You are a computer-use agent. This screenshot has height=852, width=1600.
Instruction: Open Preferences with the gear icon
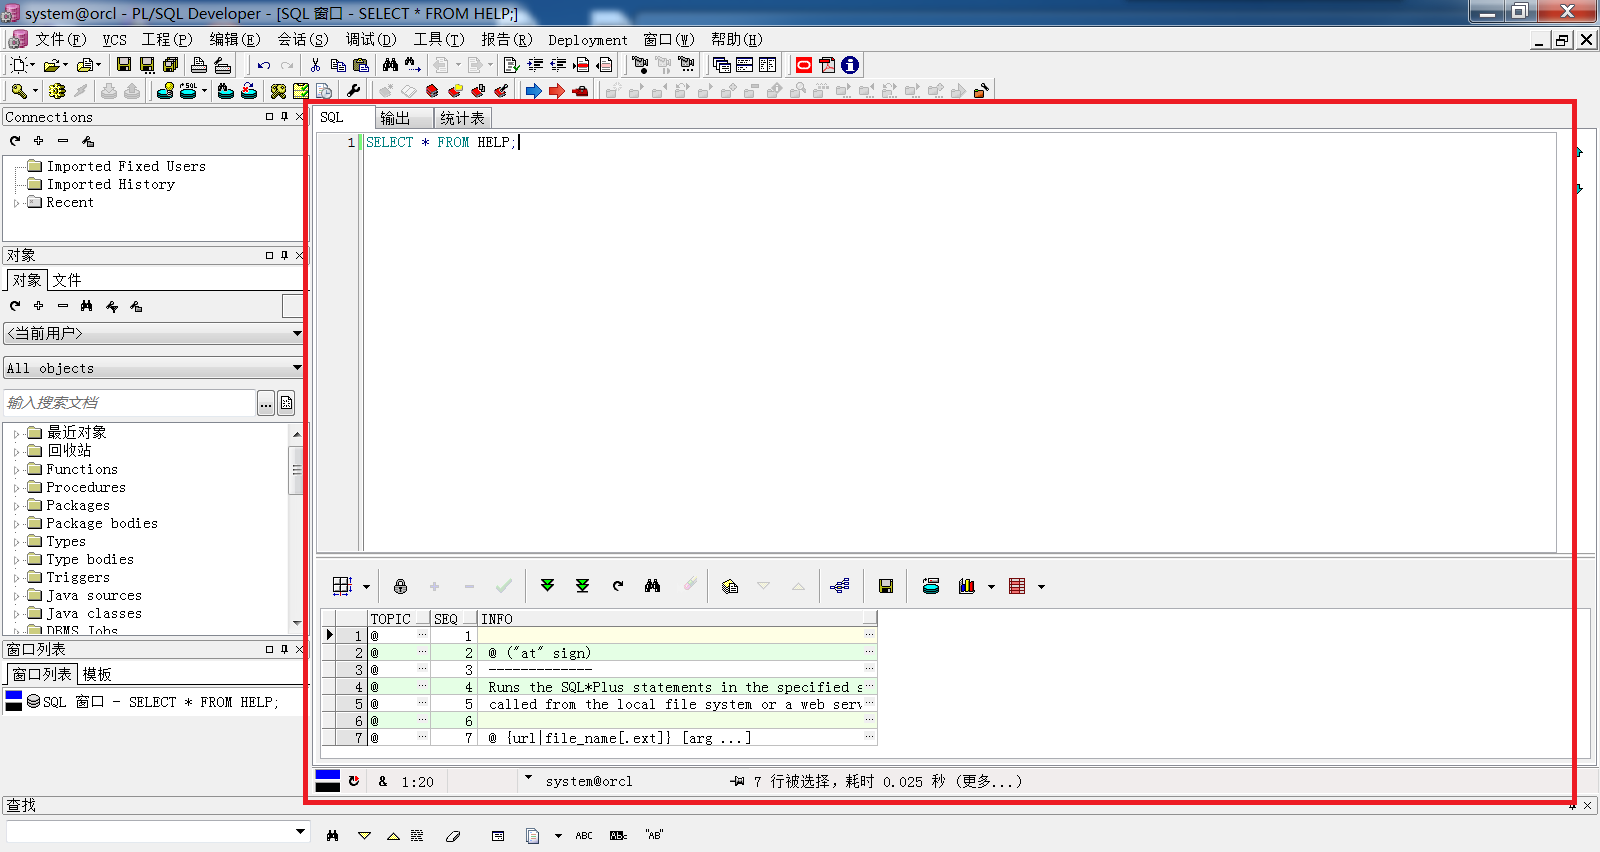pyautogui.click(x=57, y=91)
